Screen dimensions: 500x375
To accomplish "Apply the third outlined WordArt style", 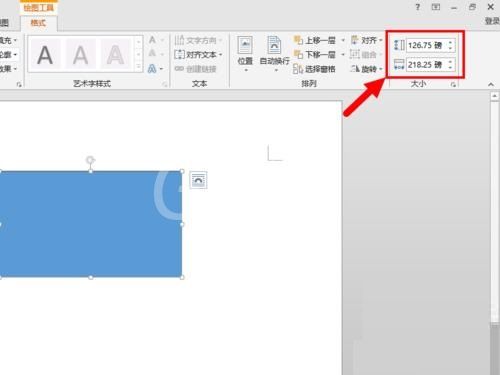I will (115, 54).
